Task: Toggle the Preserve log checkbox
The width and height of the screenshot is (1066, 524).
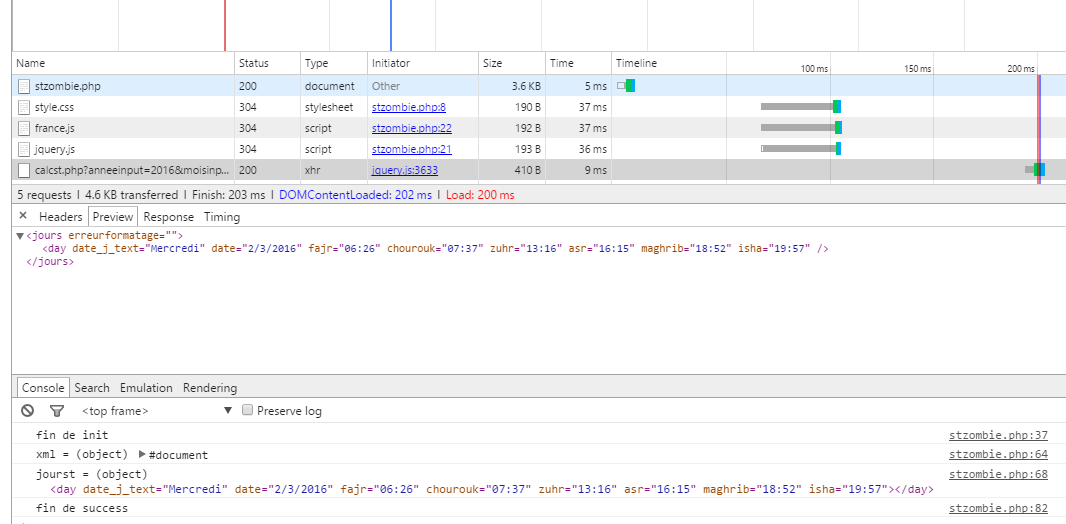Action: [x=247, y=410]
